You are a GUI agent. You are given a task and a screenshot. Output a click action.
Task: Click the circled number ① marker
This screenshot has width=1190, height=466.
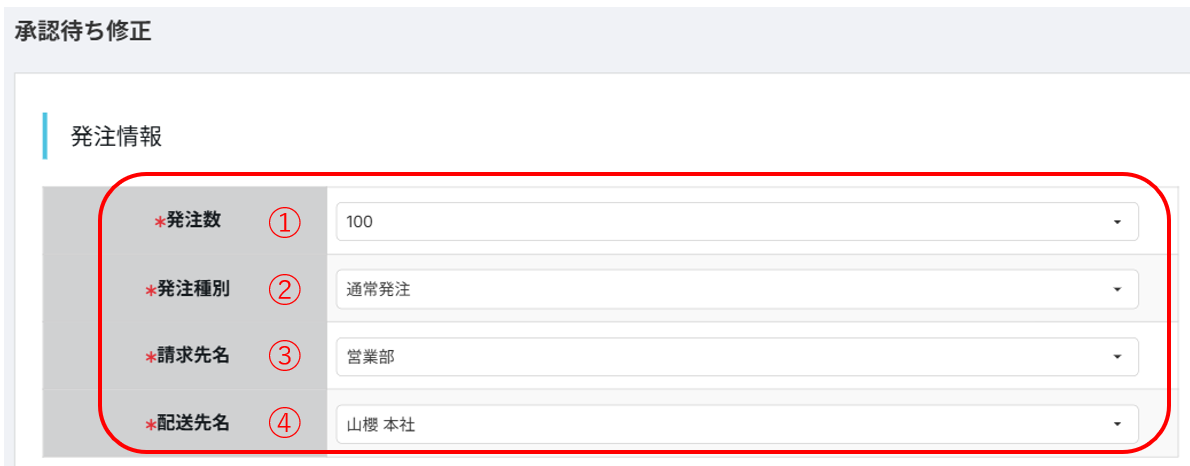point(285,222)
